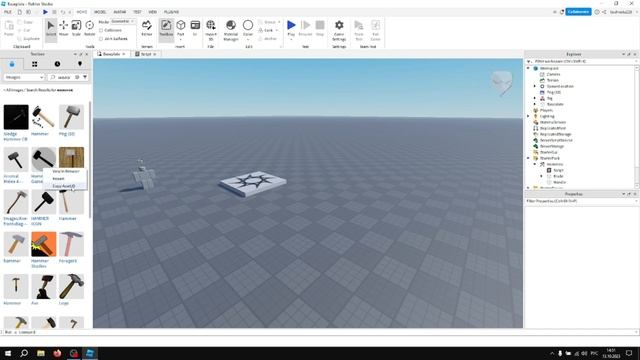Activate the Select tool in the ribbon
This screenshot has width=640, height=360.
pos(51,29)
